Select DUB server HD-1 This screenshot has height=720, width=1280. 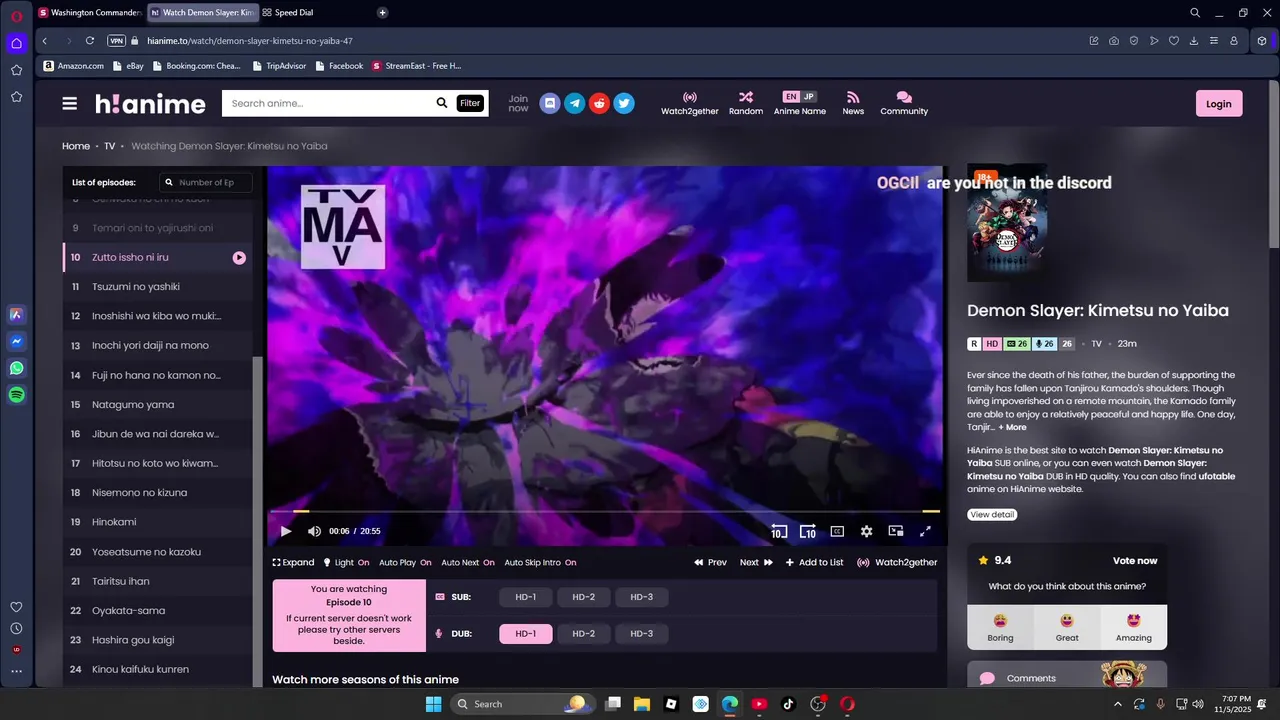pyautogui.click(x=526, y=634)
